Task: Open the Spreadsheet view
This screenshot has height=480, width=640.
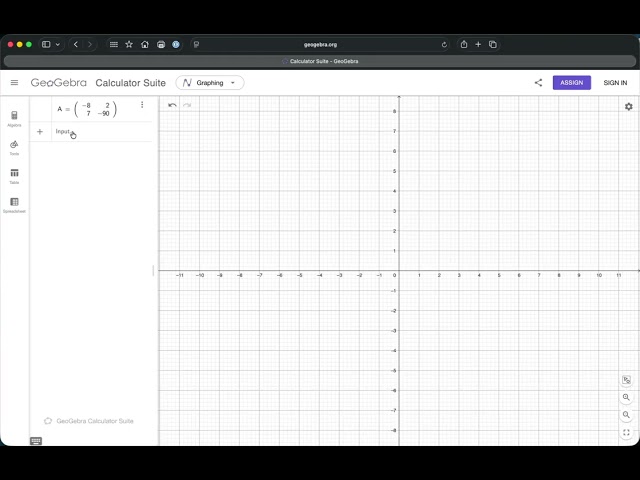Action: tap(14, 205)
